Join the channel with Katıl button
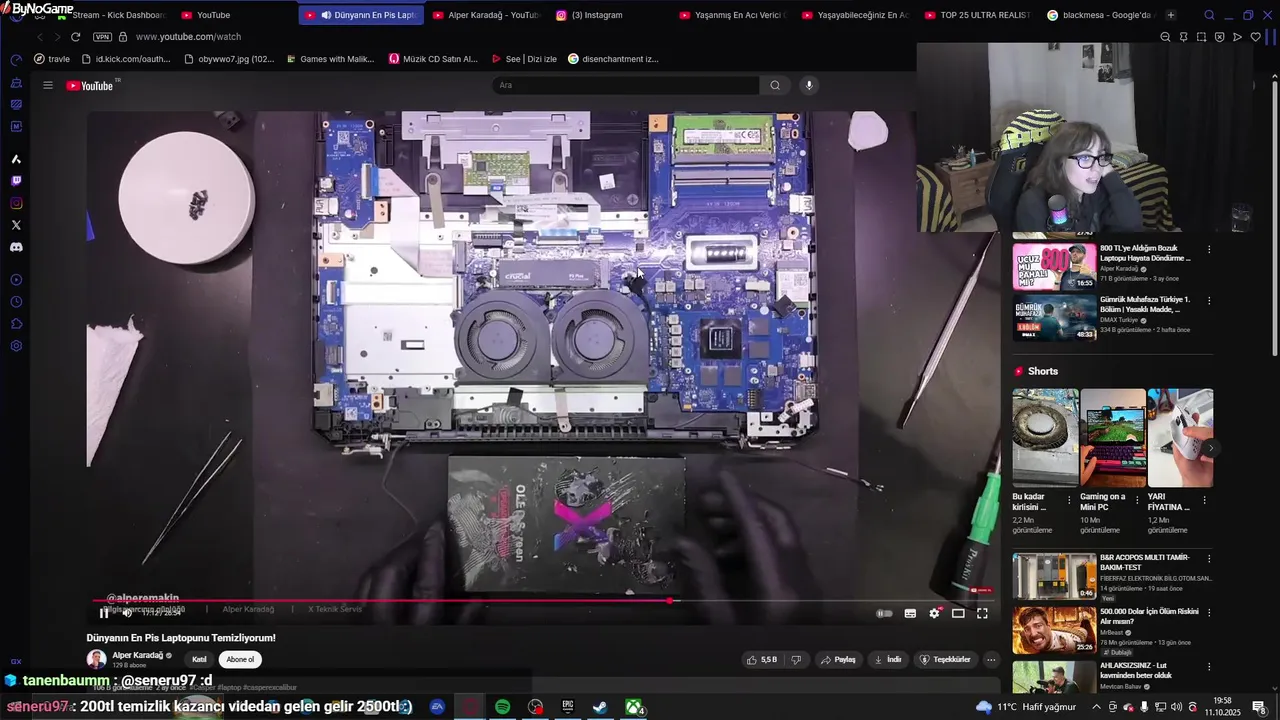The width and height of the screenshot is (1280, 720). click(199, 659)
